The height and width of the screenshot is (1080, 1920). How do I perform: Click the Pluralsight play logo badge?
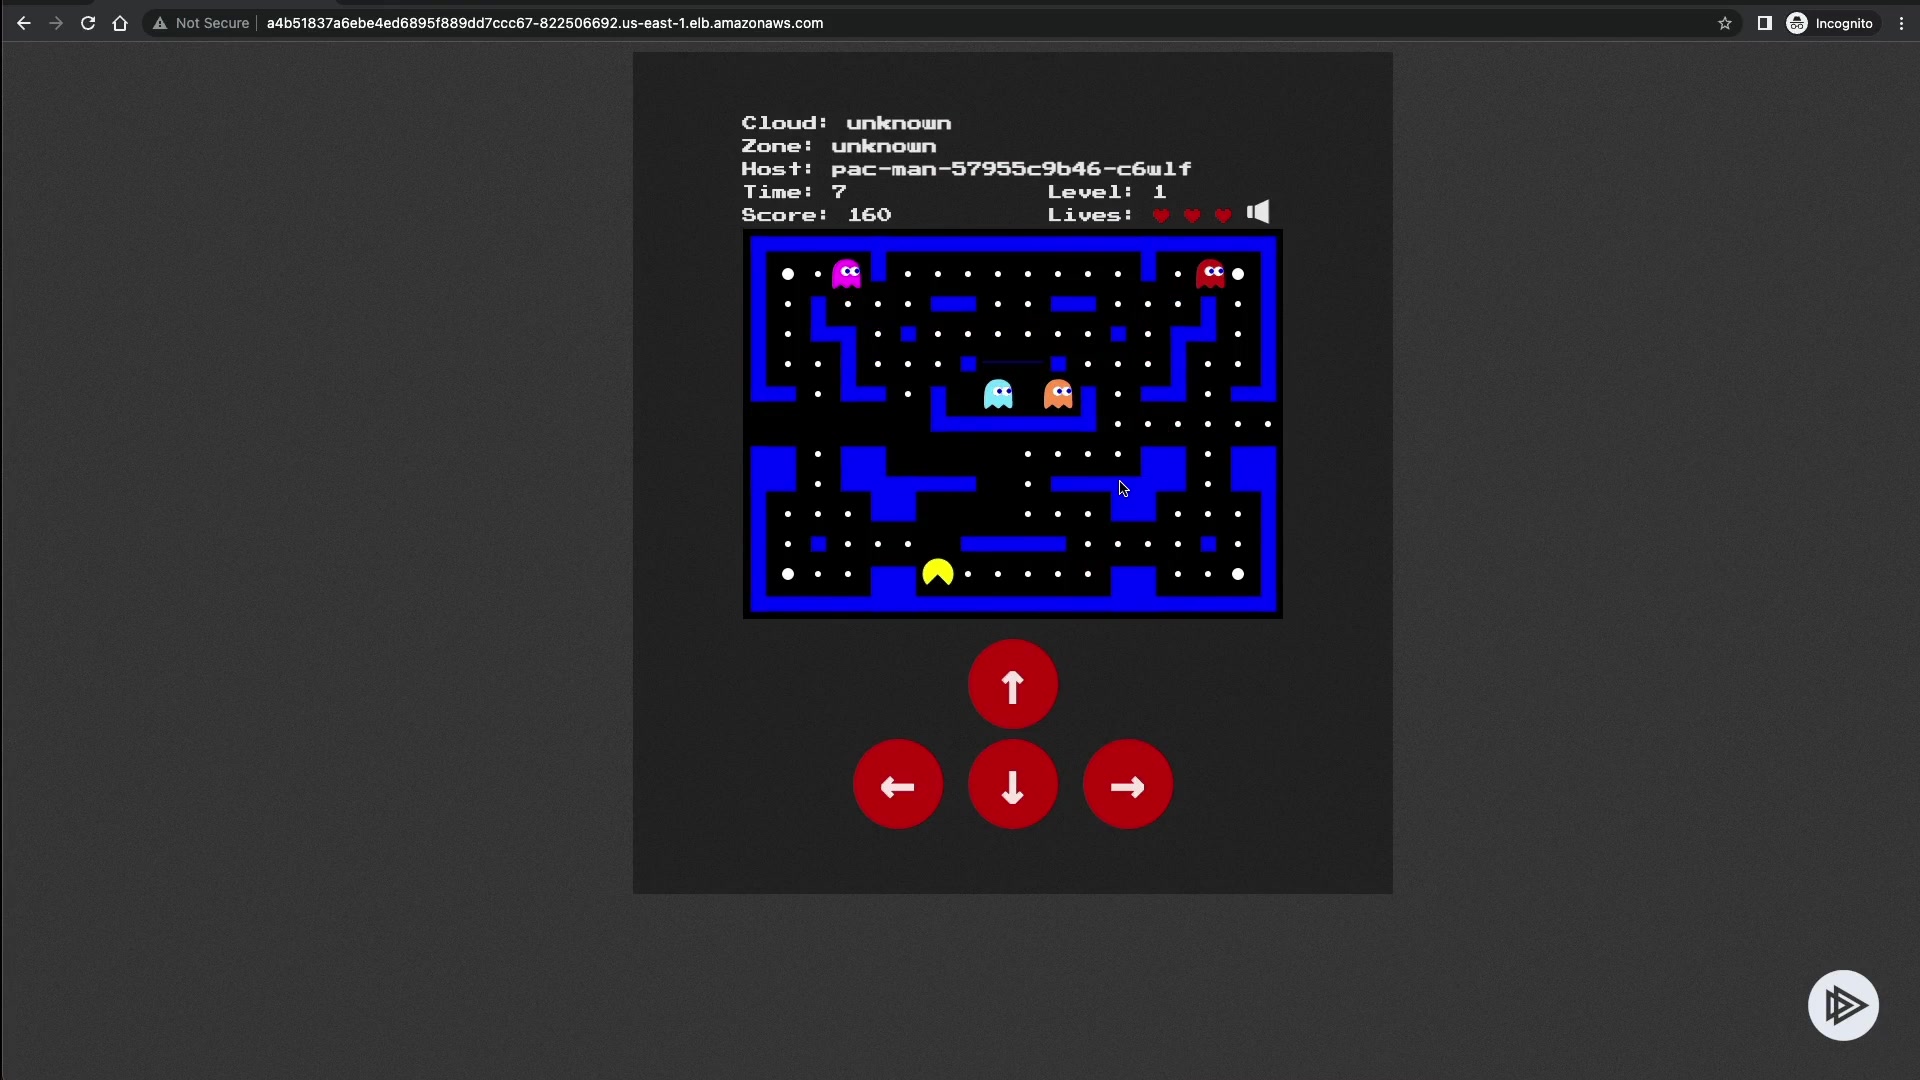1843,1005
